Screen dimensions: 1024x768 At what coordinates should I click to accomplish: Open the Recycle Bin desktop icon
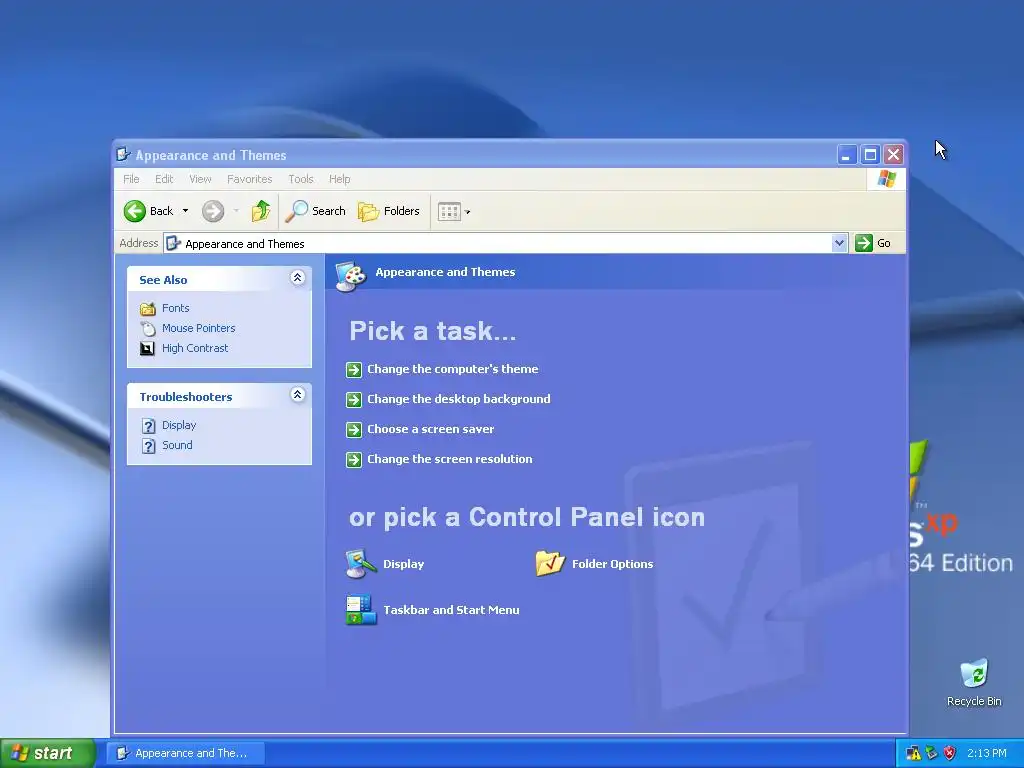pyautogui.click(x=974, y=673)
